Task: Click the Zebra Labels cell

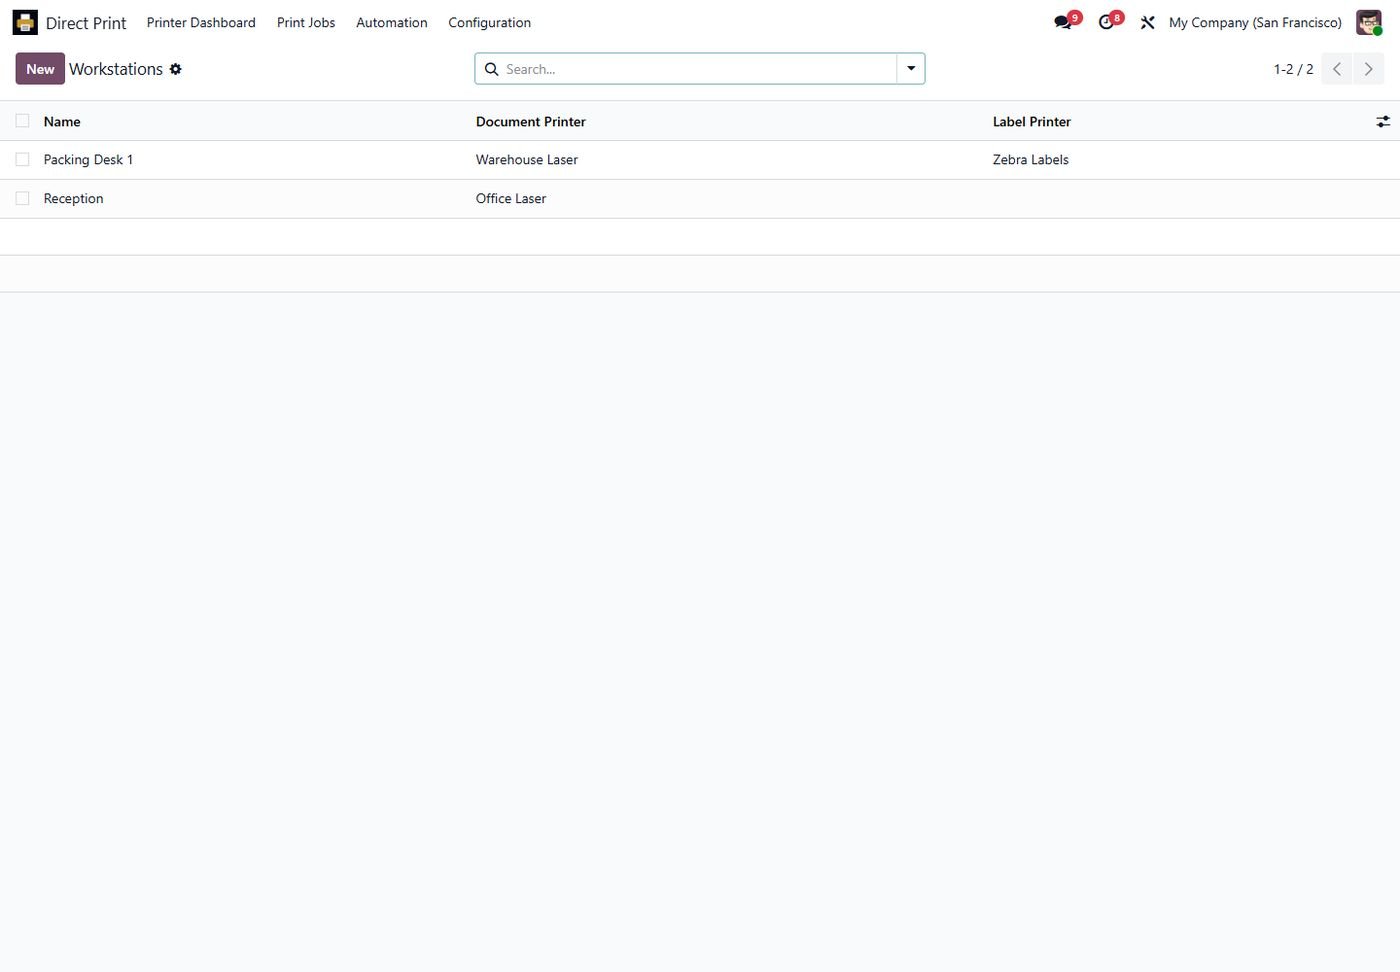Action: click(x=1031, y=159)
